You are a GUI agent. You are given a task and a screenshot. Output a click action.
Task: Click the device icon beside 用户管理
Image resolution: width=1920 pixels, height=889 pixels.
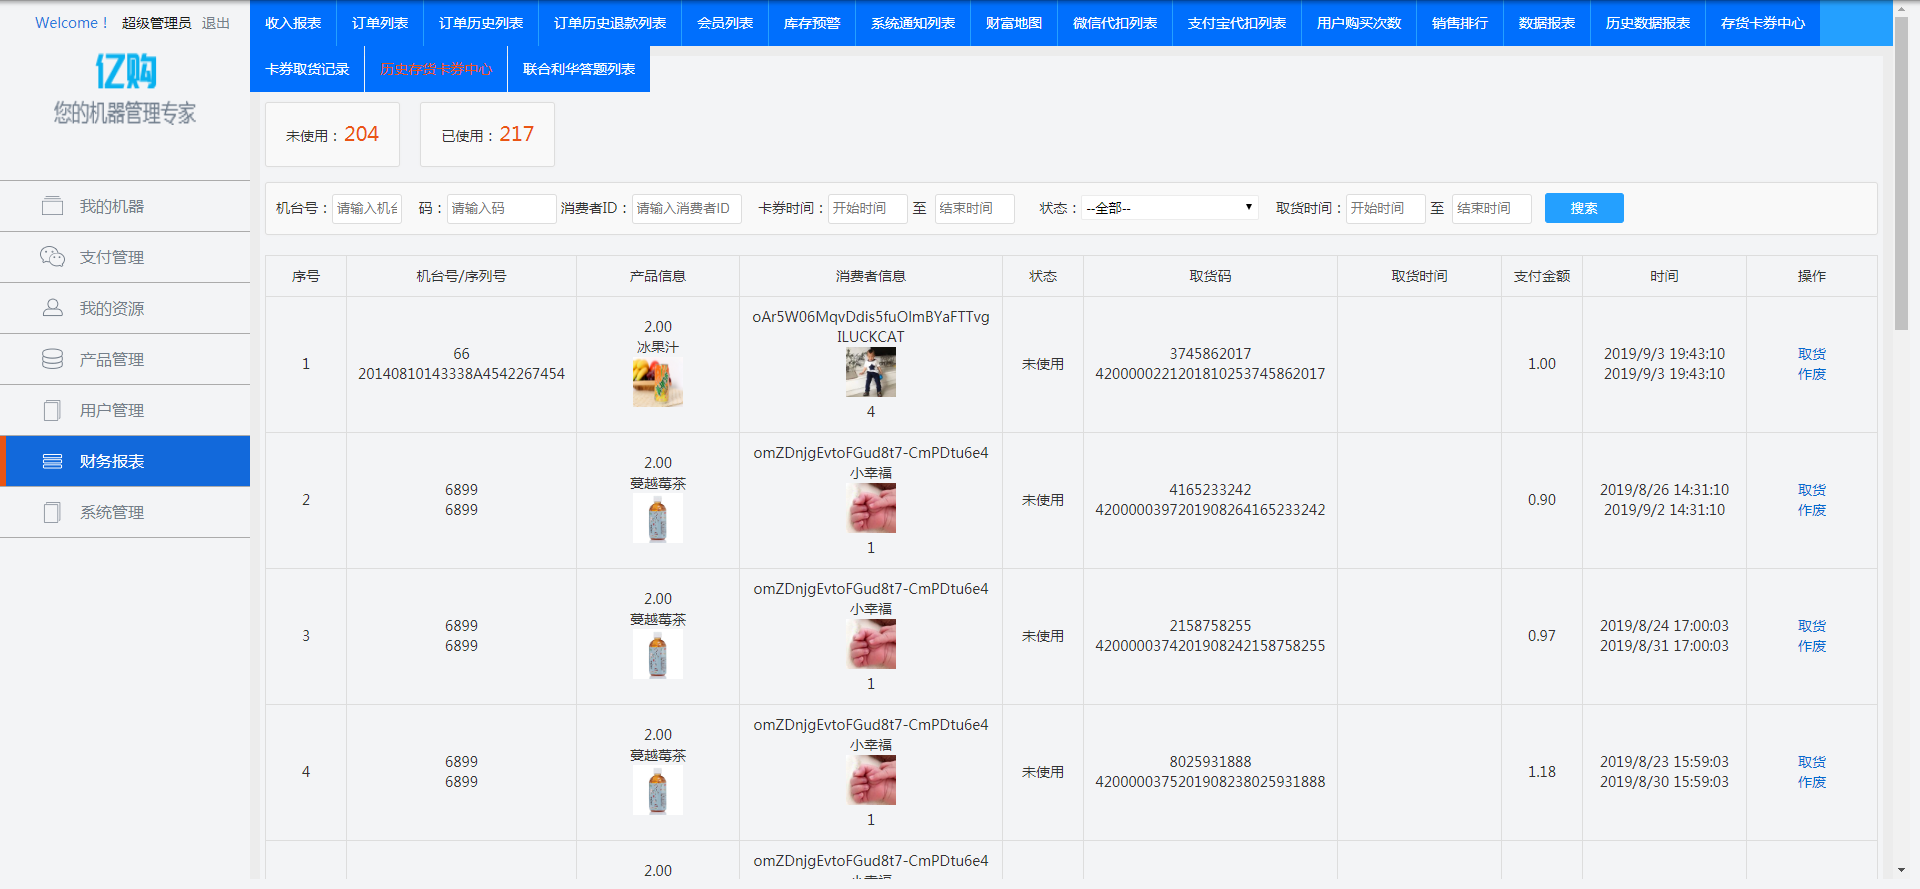click(52, 410)
